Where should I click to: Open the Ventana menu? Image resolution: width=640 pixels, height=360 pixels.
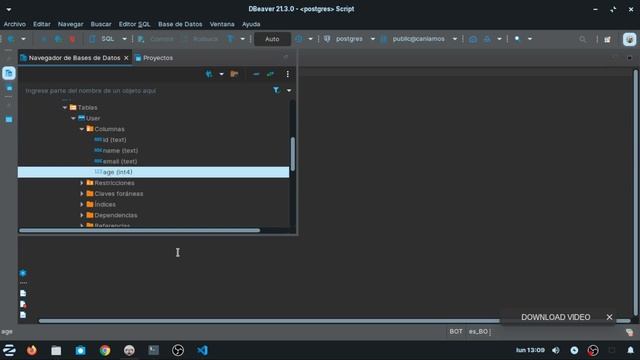[x=222, y=24]
